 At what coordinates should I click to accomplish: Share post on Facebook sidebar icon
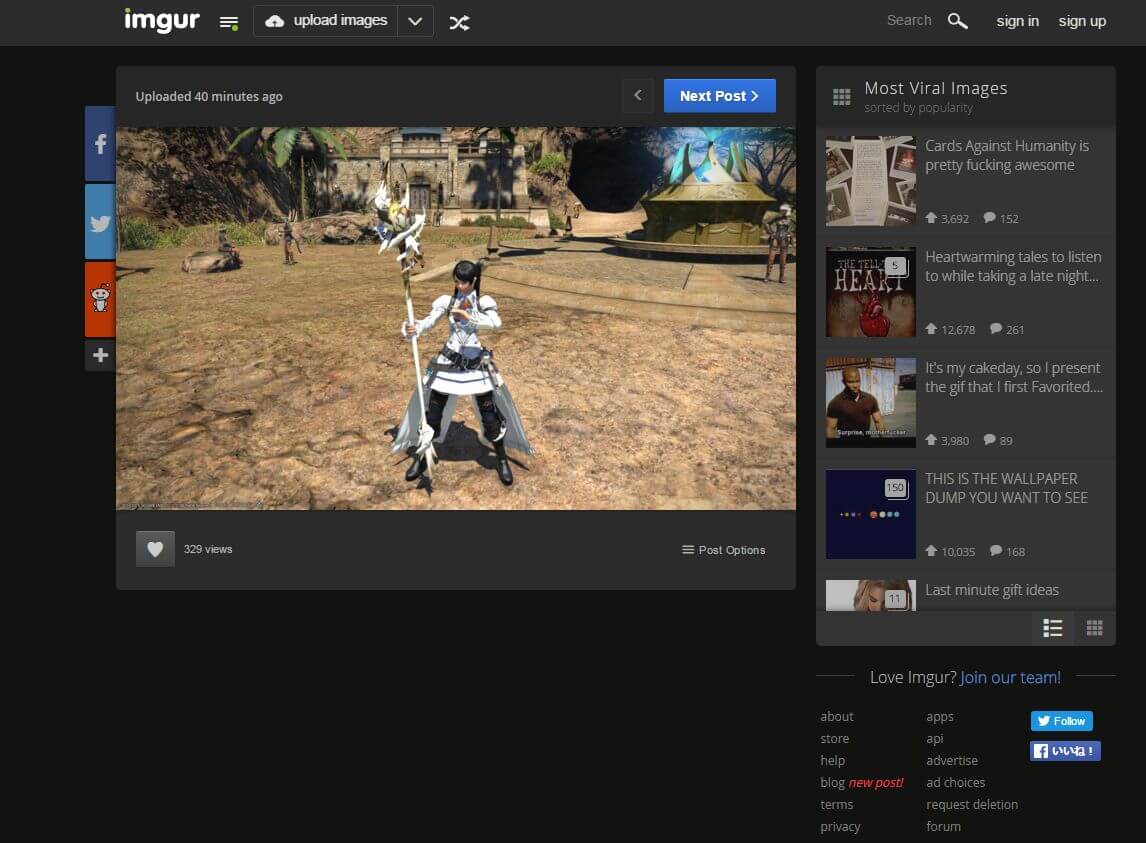coord(100,144)
